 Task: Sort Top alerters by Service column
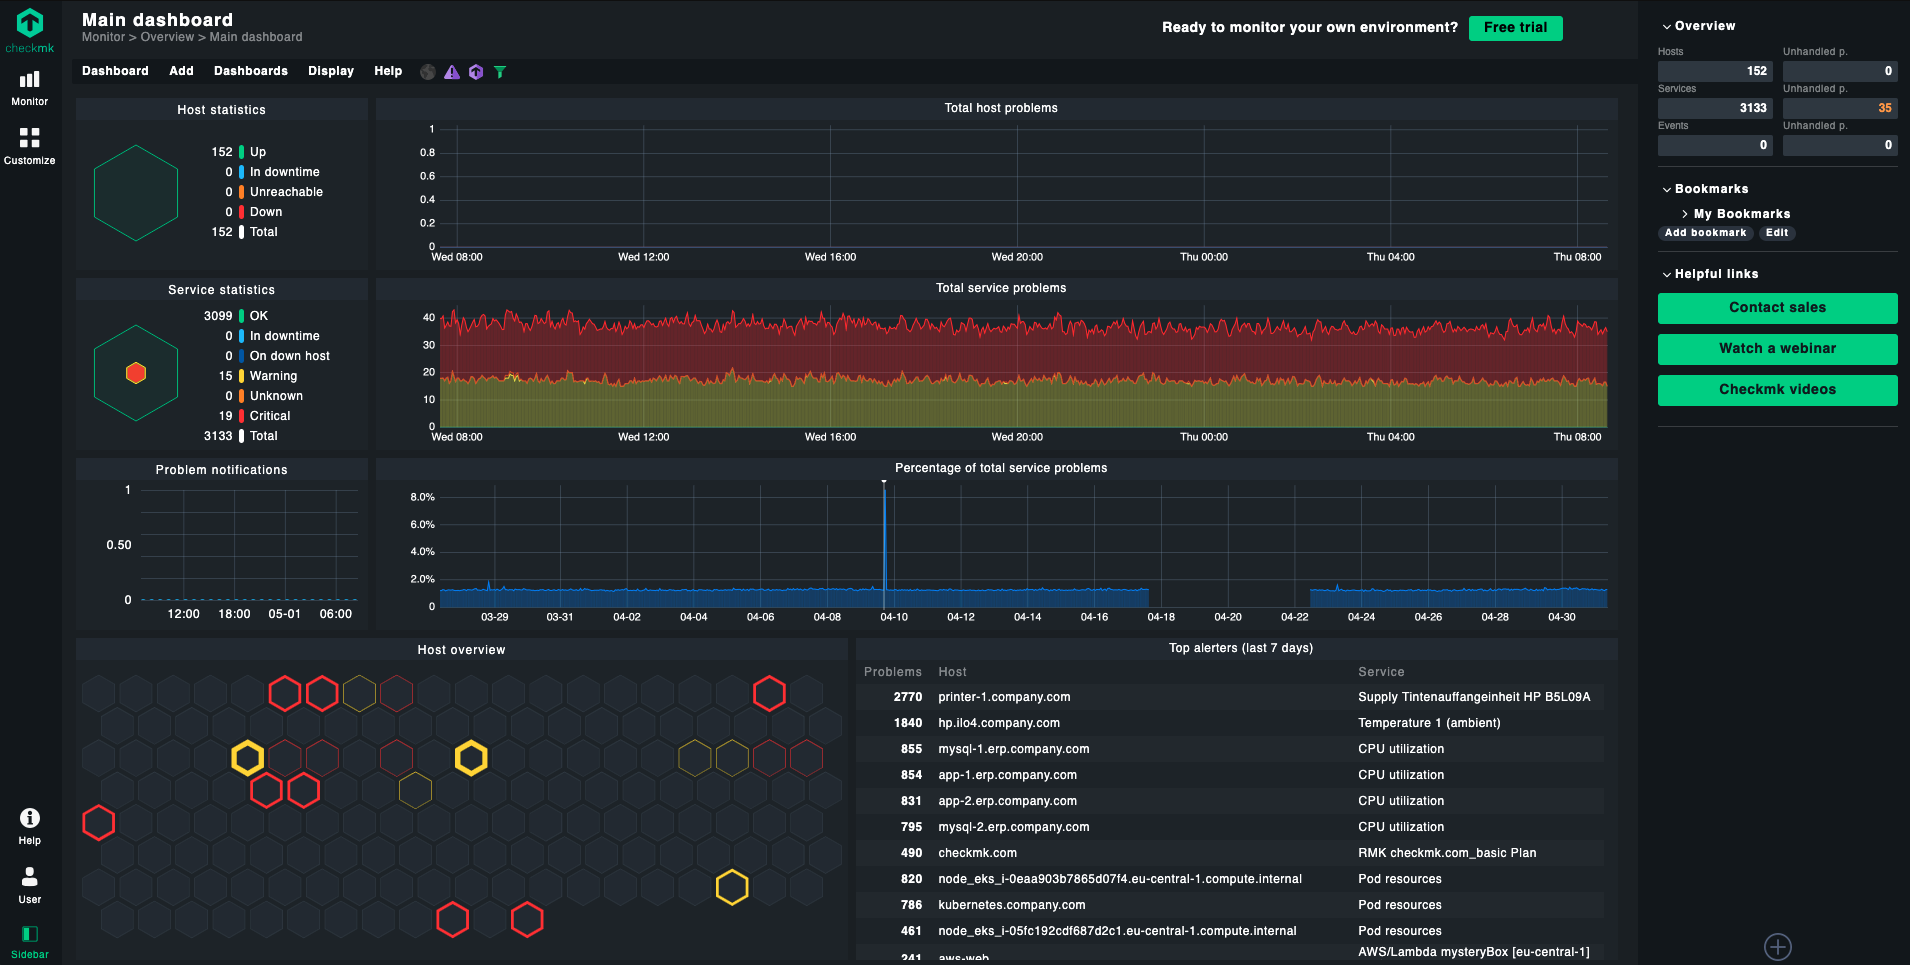point(1381,672)
